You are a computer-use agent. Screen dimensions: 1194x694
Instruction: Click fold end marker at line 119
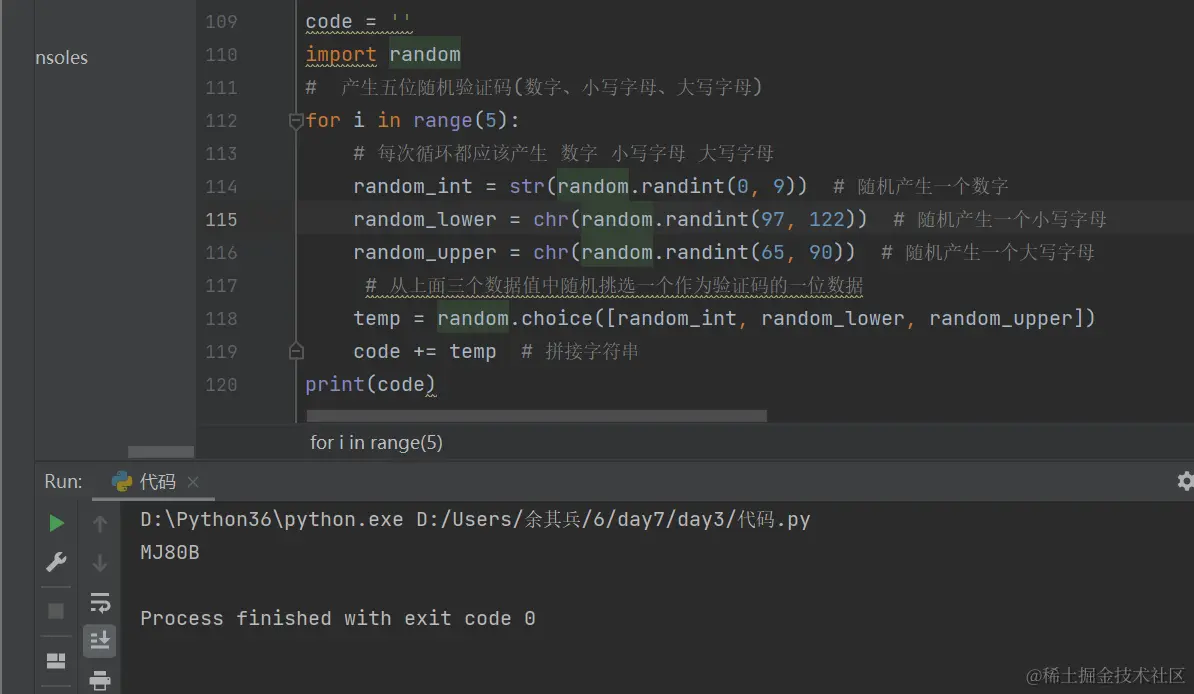(296, 351)
